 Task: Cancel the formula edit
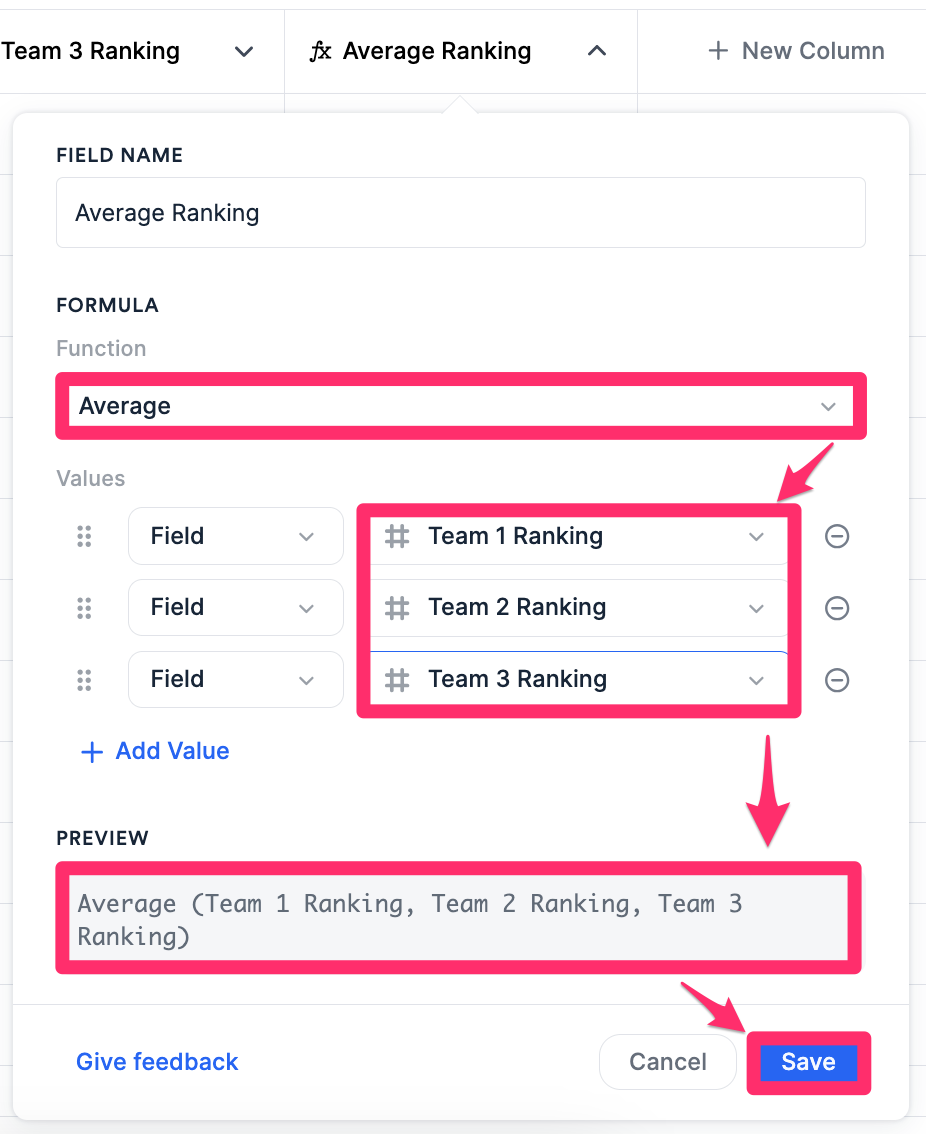click(667, 1062)
